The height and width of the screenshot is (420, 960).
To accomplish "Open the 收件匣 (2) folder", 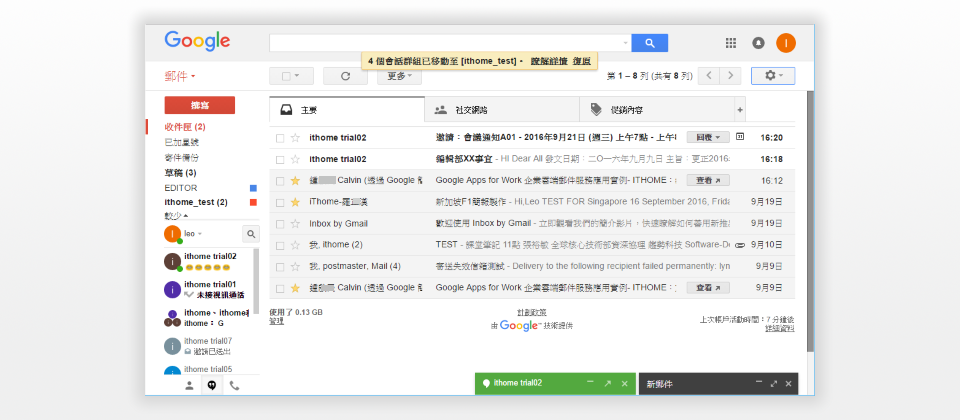I will 185,127.
